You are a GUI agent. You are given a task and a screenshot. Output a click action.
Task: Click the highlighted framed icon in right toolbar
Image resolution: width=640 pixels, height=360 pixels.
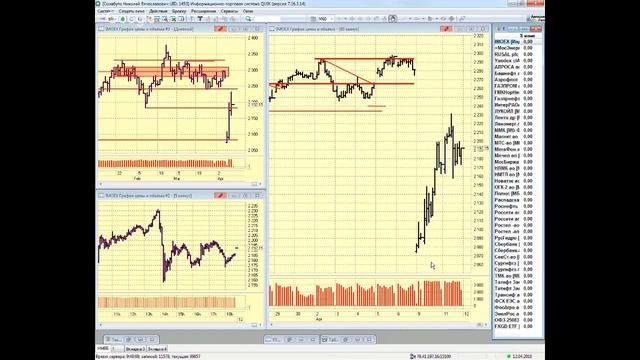click(x=393, y=19)
